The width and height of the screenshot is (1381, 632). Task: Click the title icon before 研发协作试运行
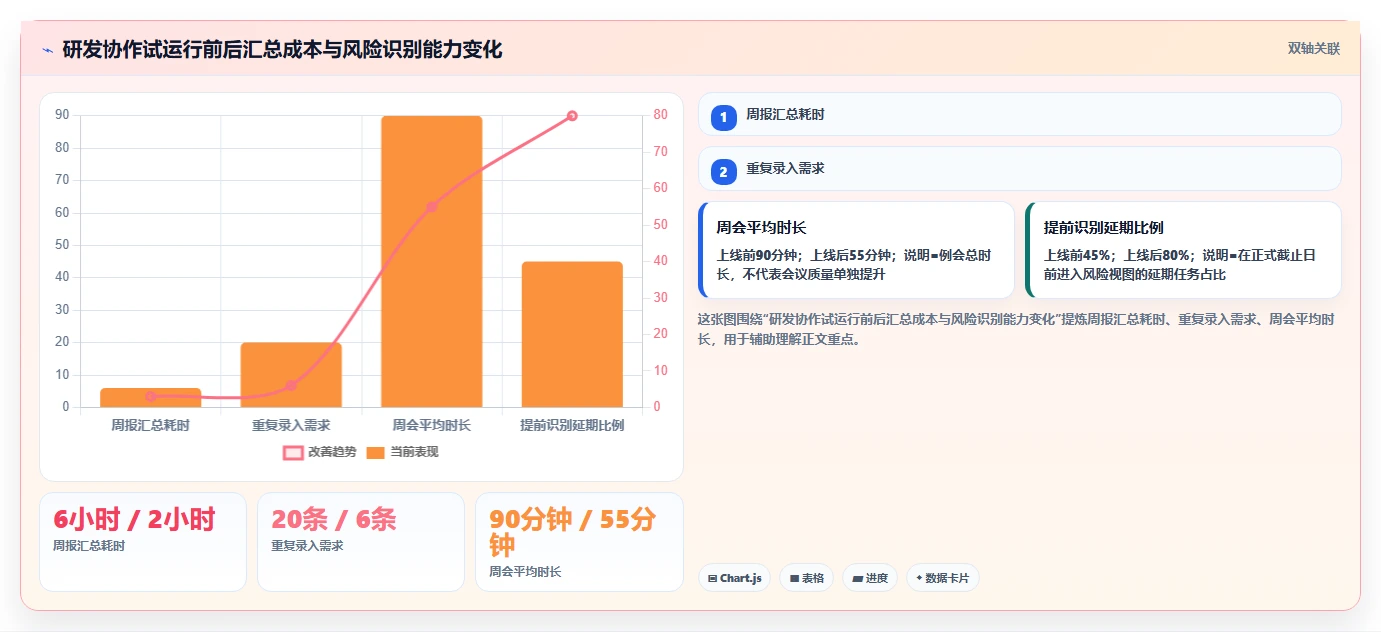point(47,50)
